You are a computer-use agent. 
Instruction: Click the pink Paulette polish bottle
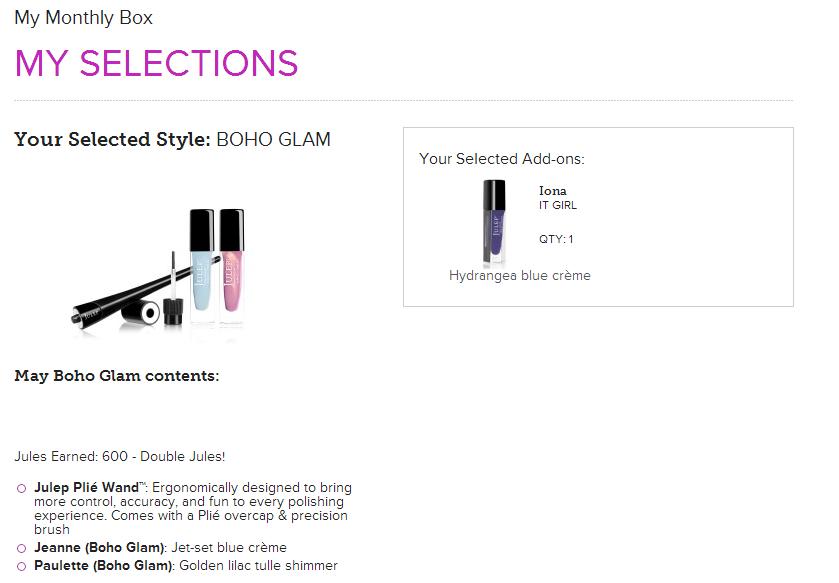[232, 265]
